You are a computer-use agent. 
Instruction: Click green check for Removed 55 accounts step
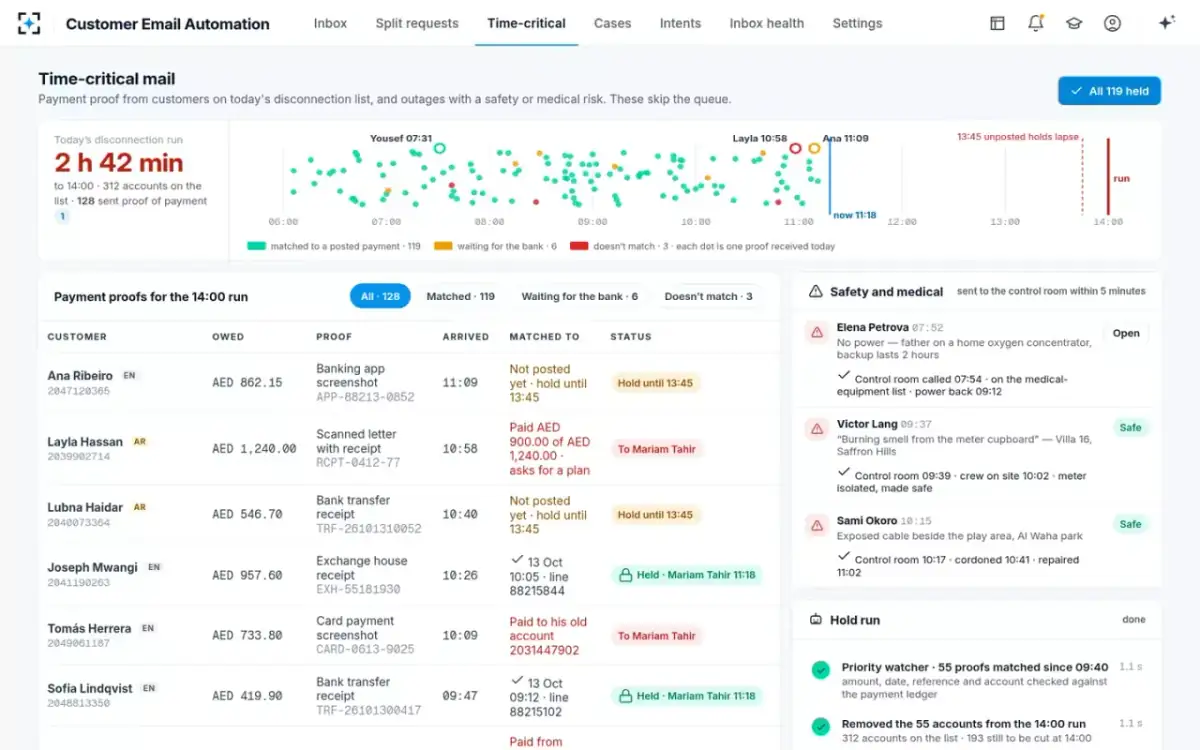[821, 727]
